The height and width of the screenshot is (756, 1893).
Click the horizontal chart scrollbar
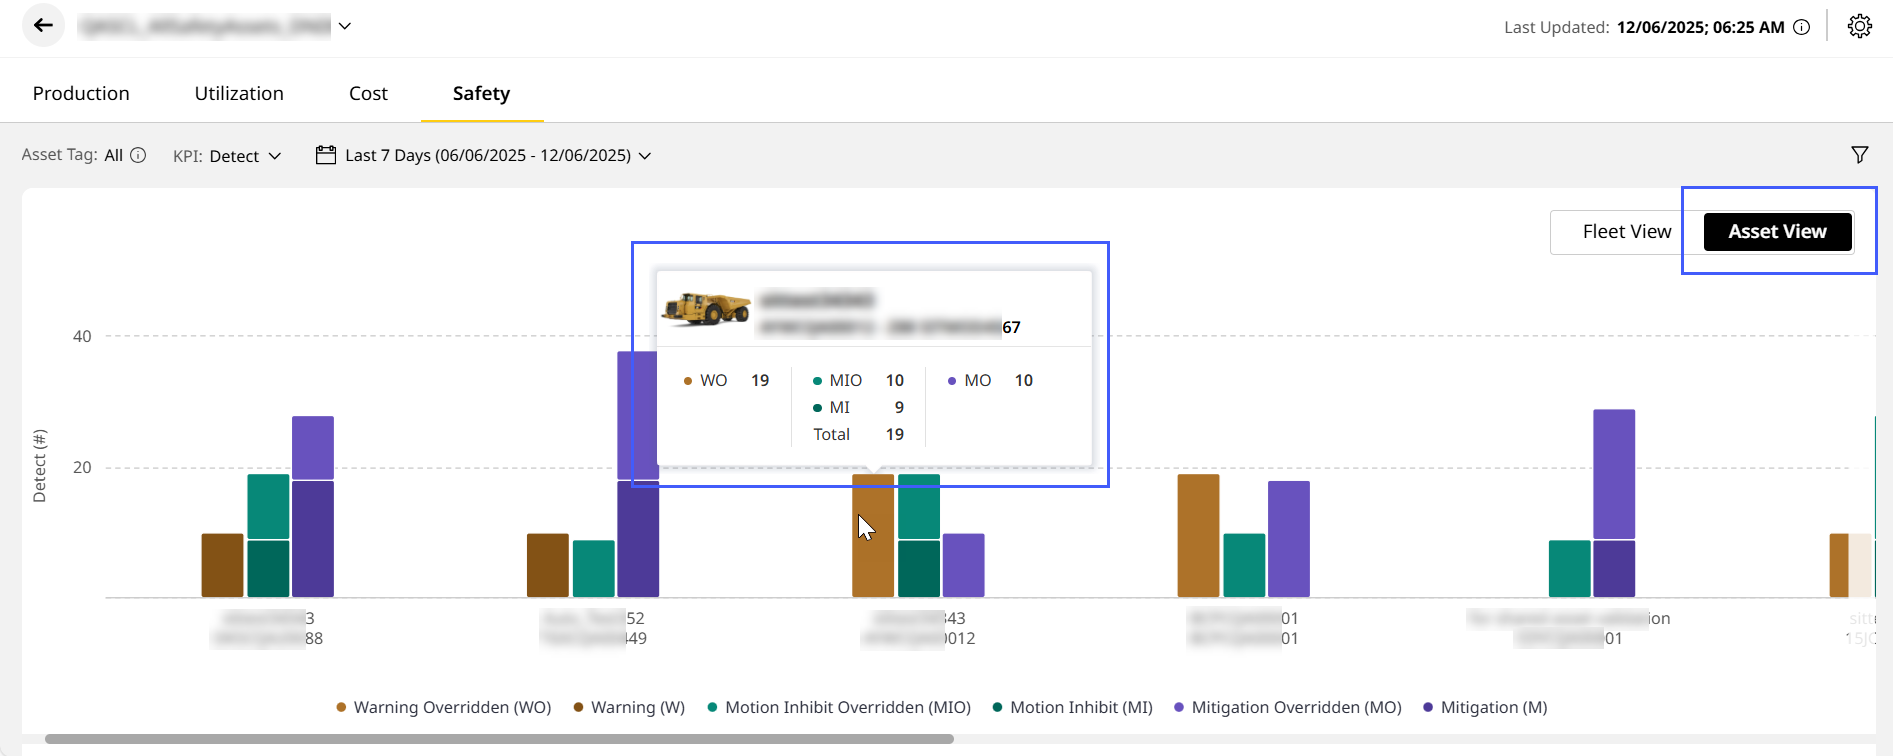coord(498,739)
